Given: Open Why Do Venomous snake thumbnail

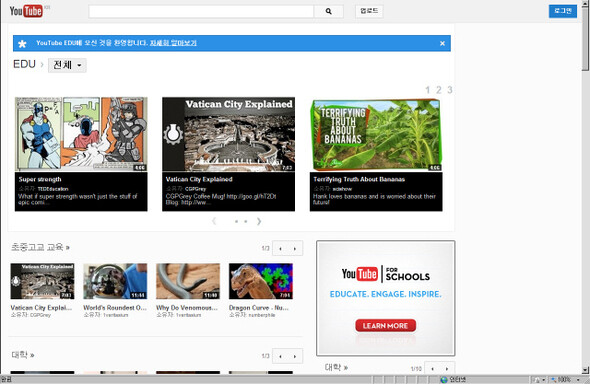Looking at the screenshot, I should 188,281.
